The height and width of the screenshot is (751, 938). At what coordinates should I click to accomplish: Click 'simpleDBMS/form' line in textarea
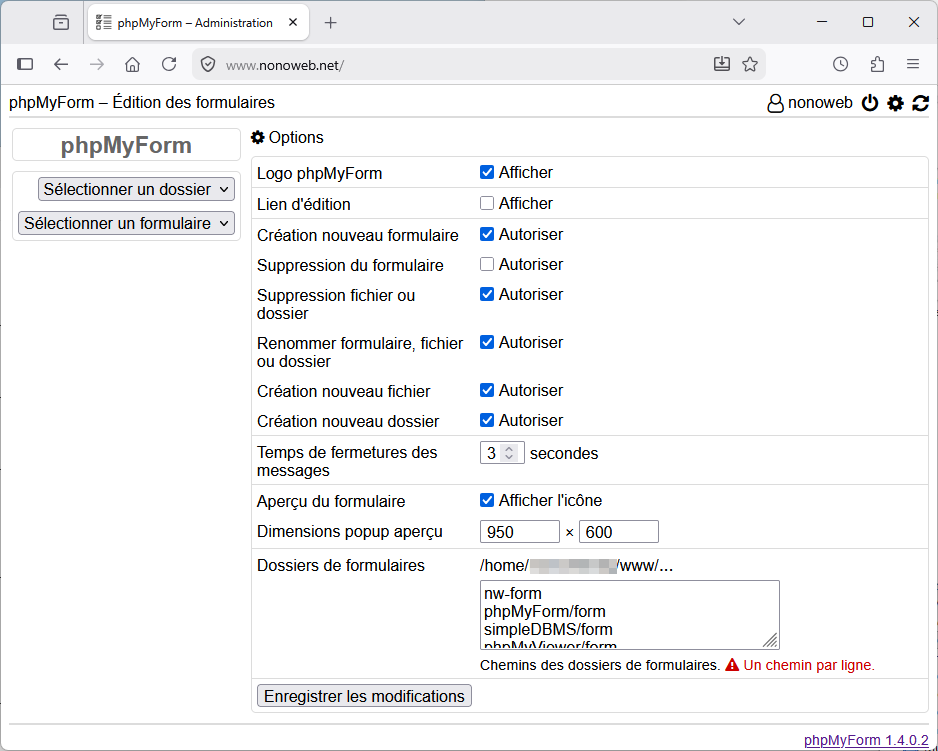pos(548,630)
